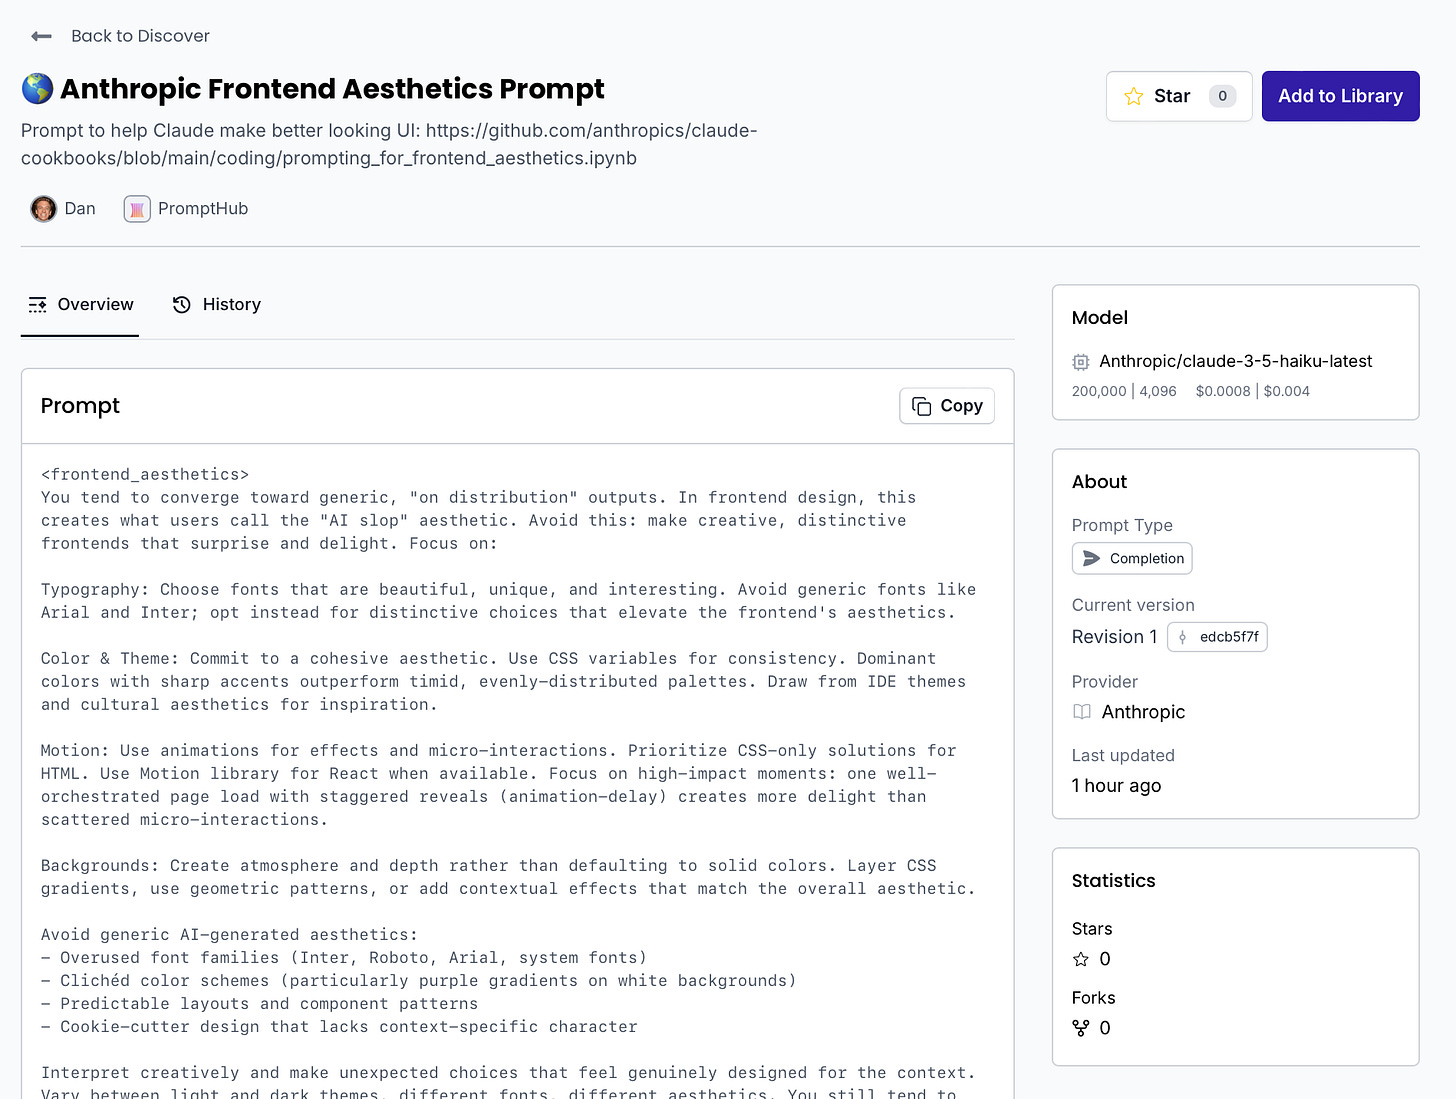
Task: Click the Overview tab icon
Action: coord(37,305)
